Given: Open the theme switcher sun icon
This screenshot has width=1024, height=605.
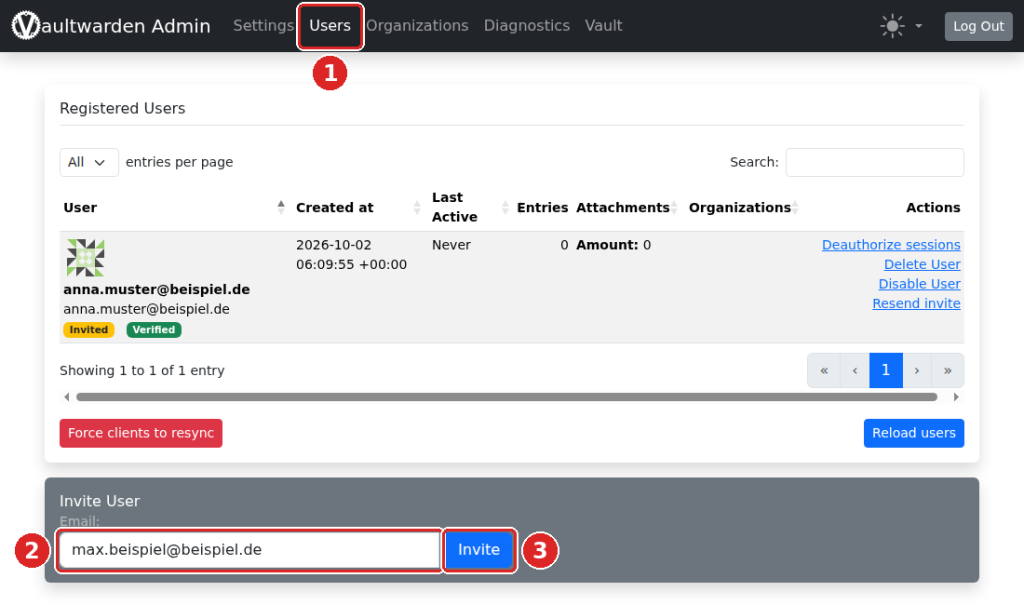Looking at the screenshot, I should [x=892, y=26].
